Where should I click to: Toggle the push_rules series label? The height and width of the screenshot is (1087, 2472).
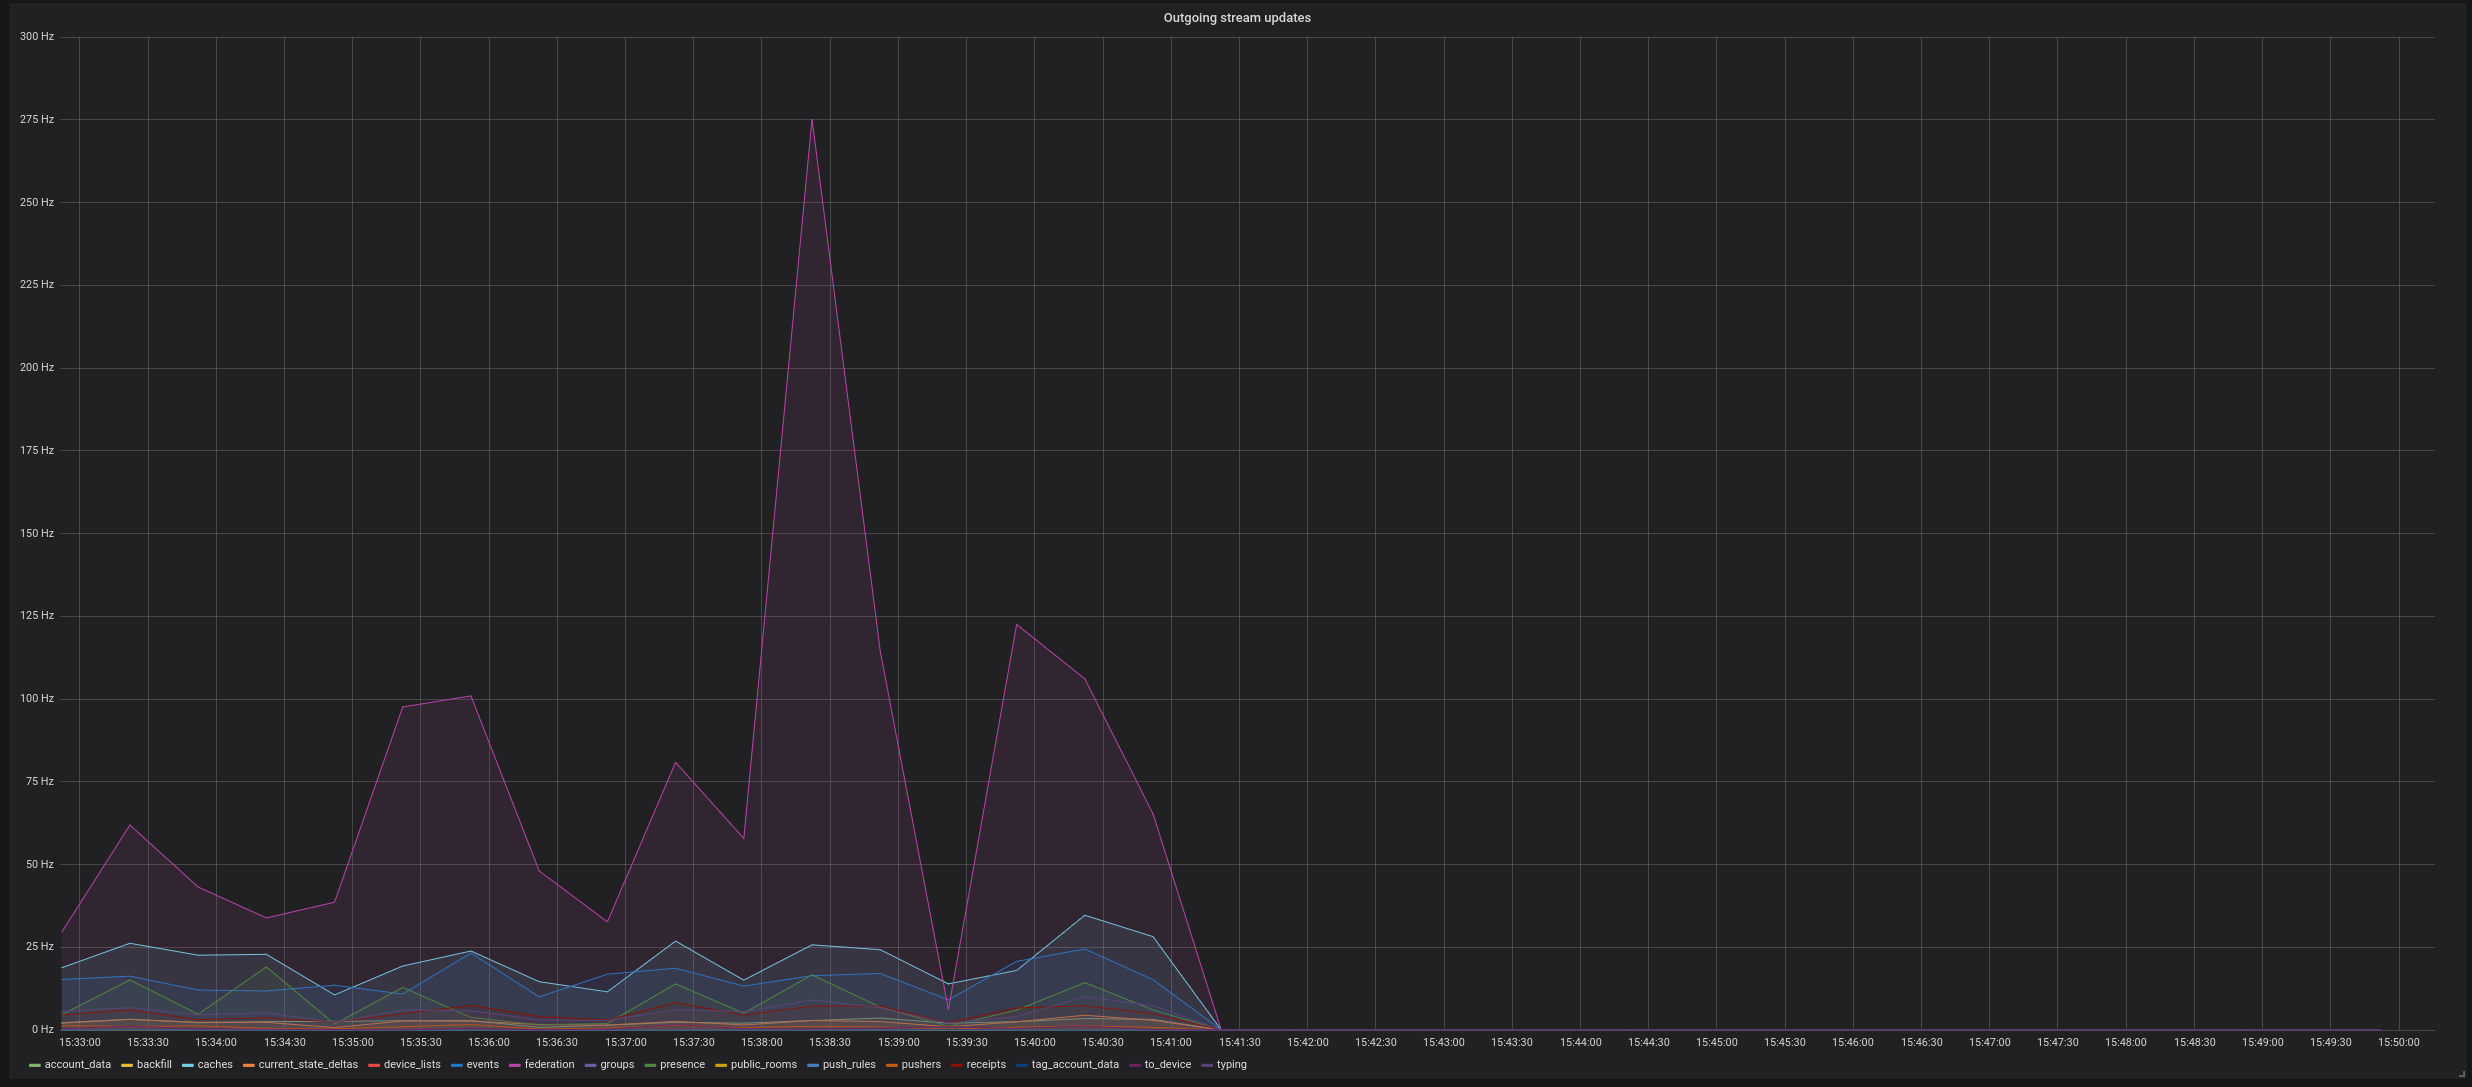(849, 1065)
